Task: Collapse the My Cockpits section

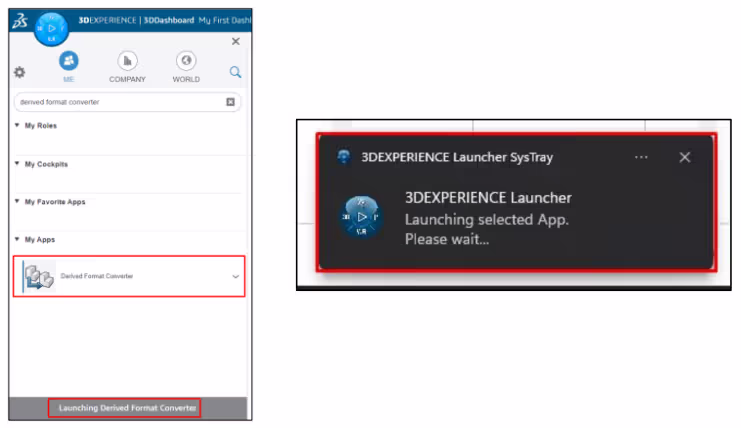Action: tap(17, 163)
